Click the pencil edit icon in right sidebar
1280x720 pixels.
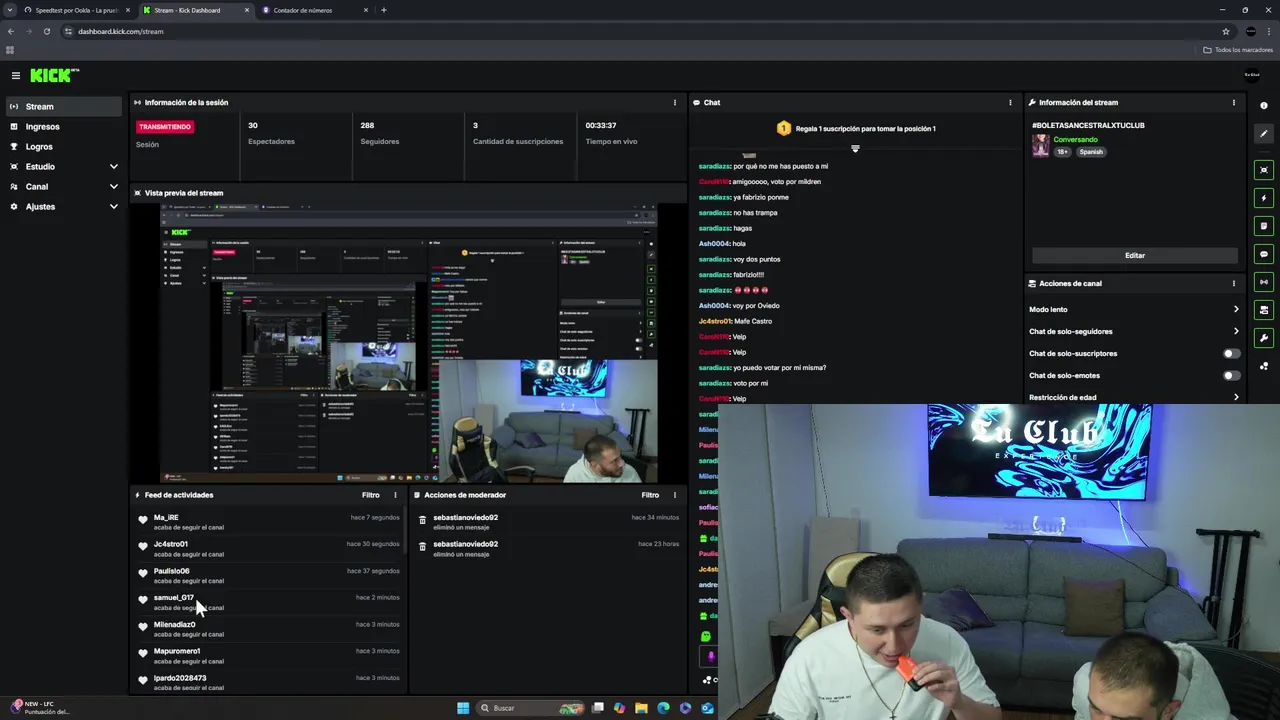1264,134
